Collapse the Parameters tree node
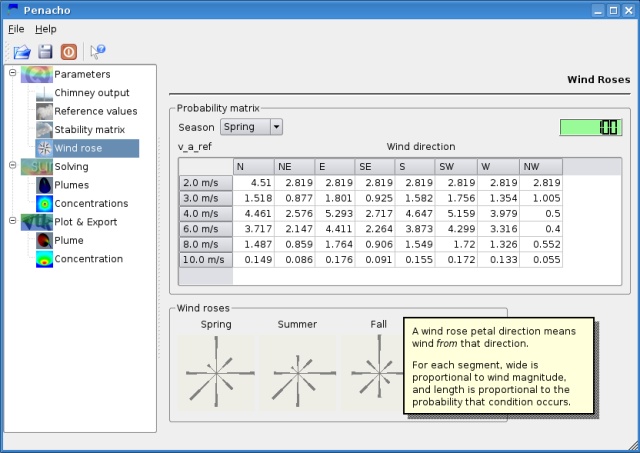 13,73
